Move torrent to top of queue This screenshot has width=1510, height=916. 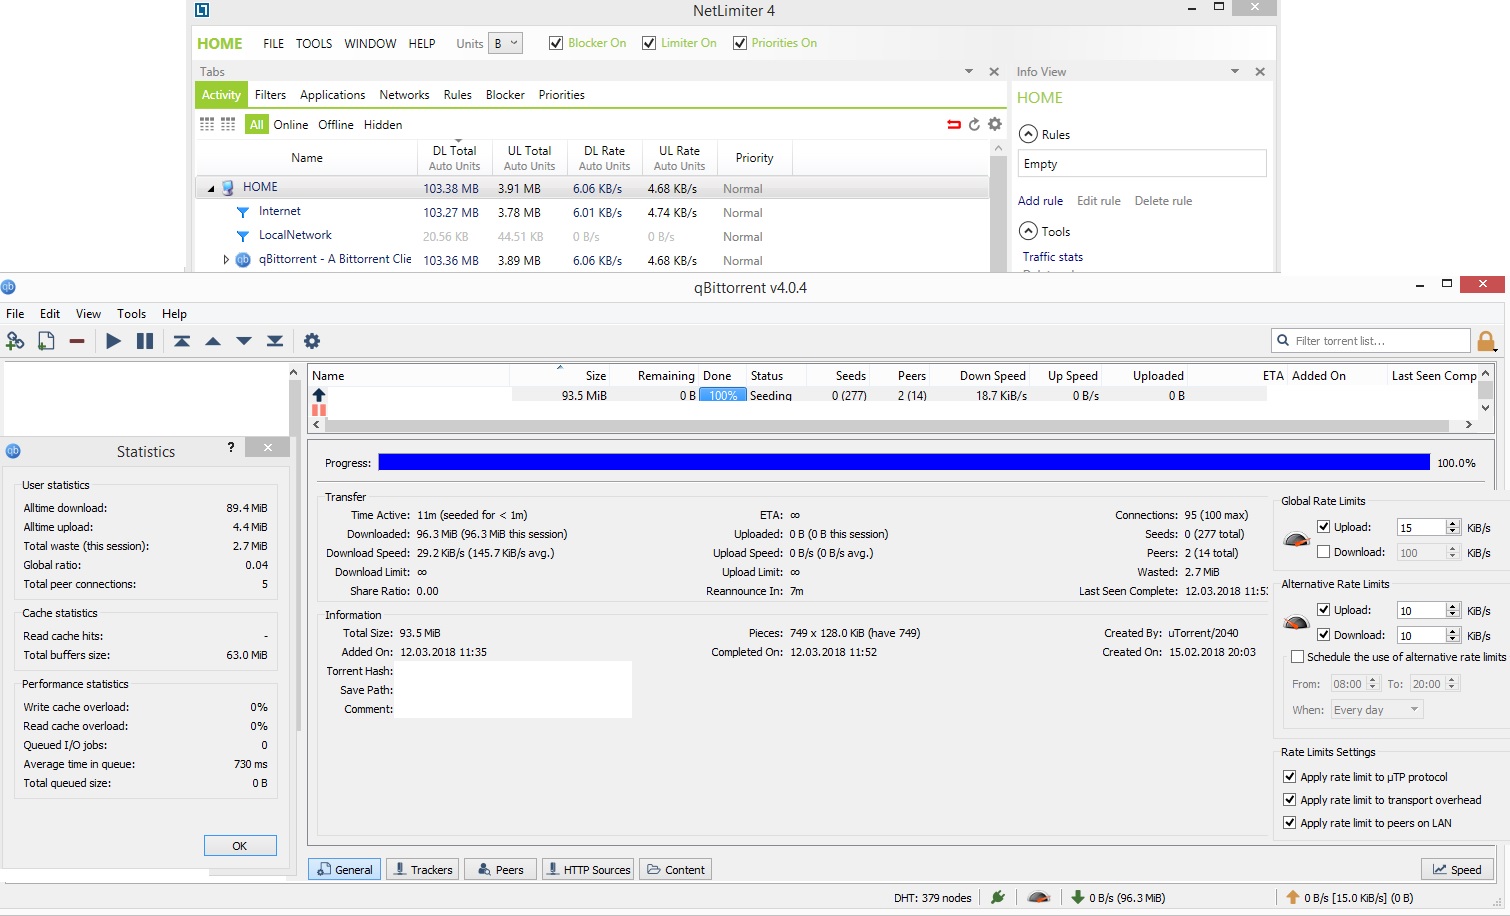[x=182, y=341]
